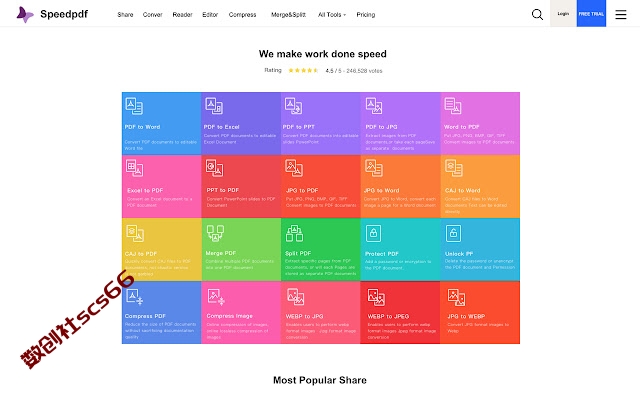Click the Word to PDF tile icon
640x400 pixels.
[x=453, y=106]
